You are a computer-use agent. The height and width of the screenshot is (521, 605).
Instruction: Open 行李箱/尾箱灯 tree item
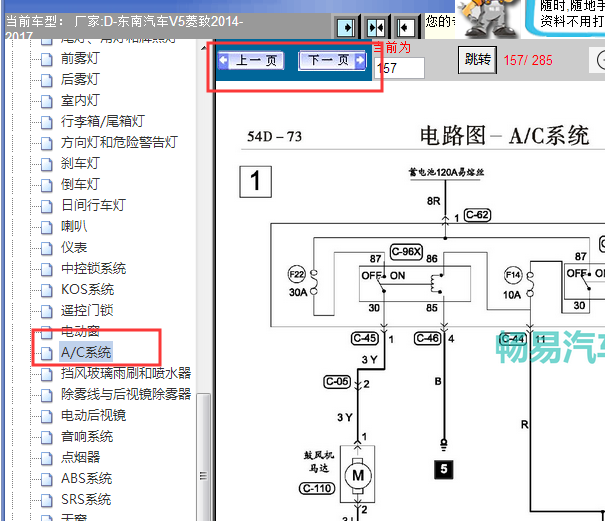(x=103, y=122)
